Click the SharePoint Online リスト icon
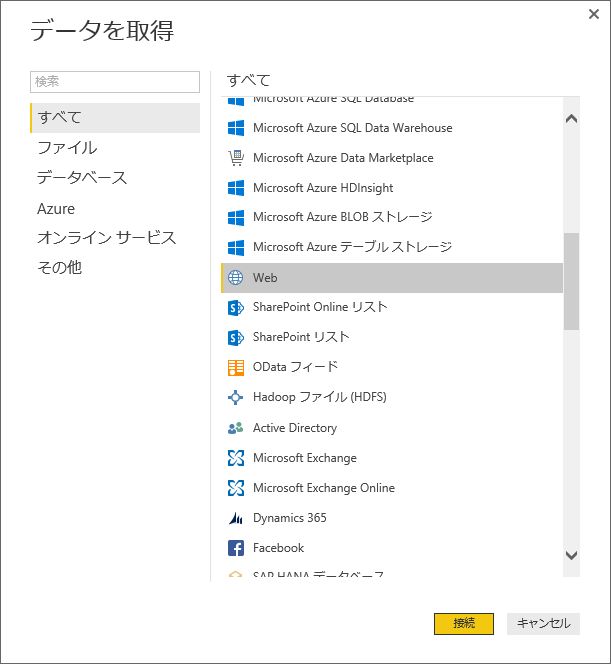Screen dimensions: 611x664 236,307
